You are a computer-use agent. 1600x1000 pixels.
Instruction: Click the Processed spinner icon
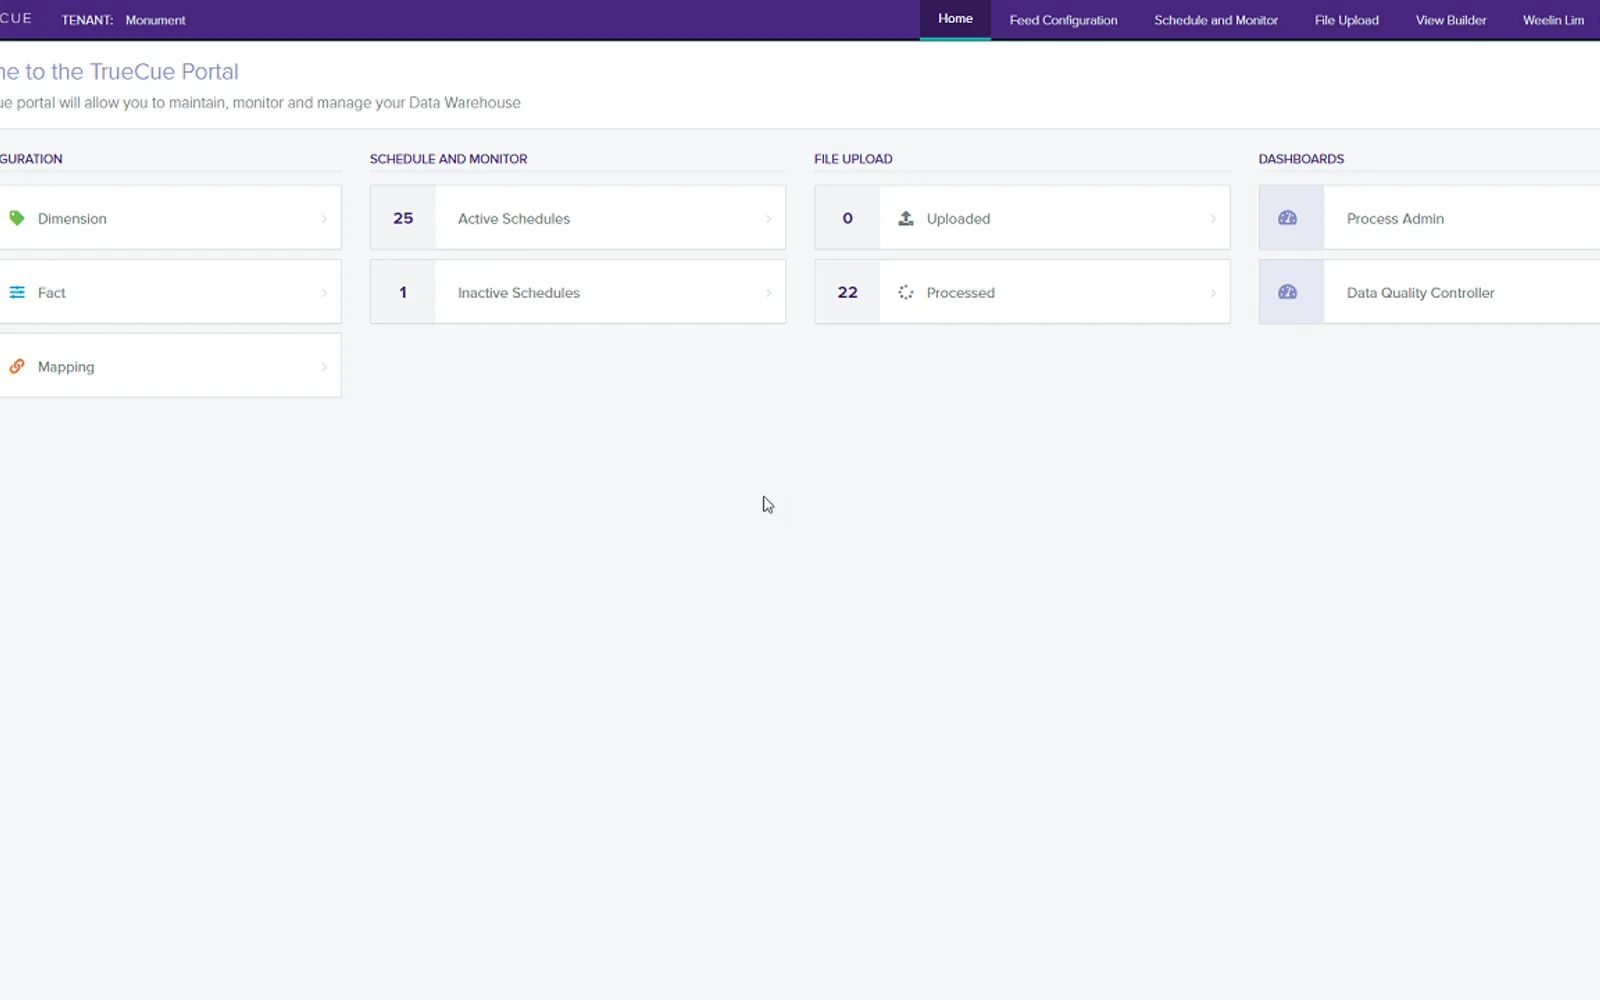[x=906, y=292]
